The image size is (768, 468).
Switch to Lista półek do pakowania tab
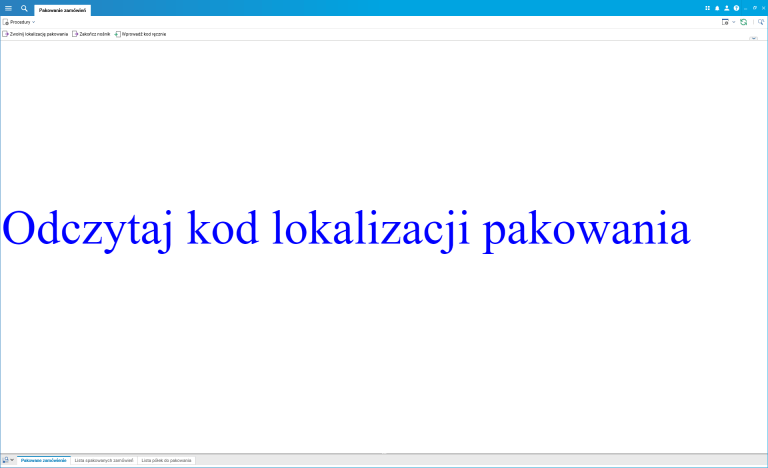pos(167,461)
